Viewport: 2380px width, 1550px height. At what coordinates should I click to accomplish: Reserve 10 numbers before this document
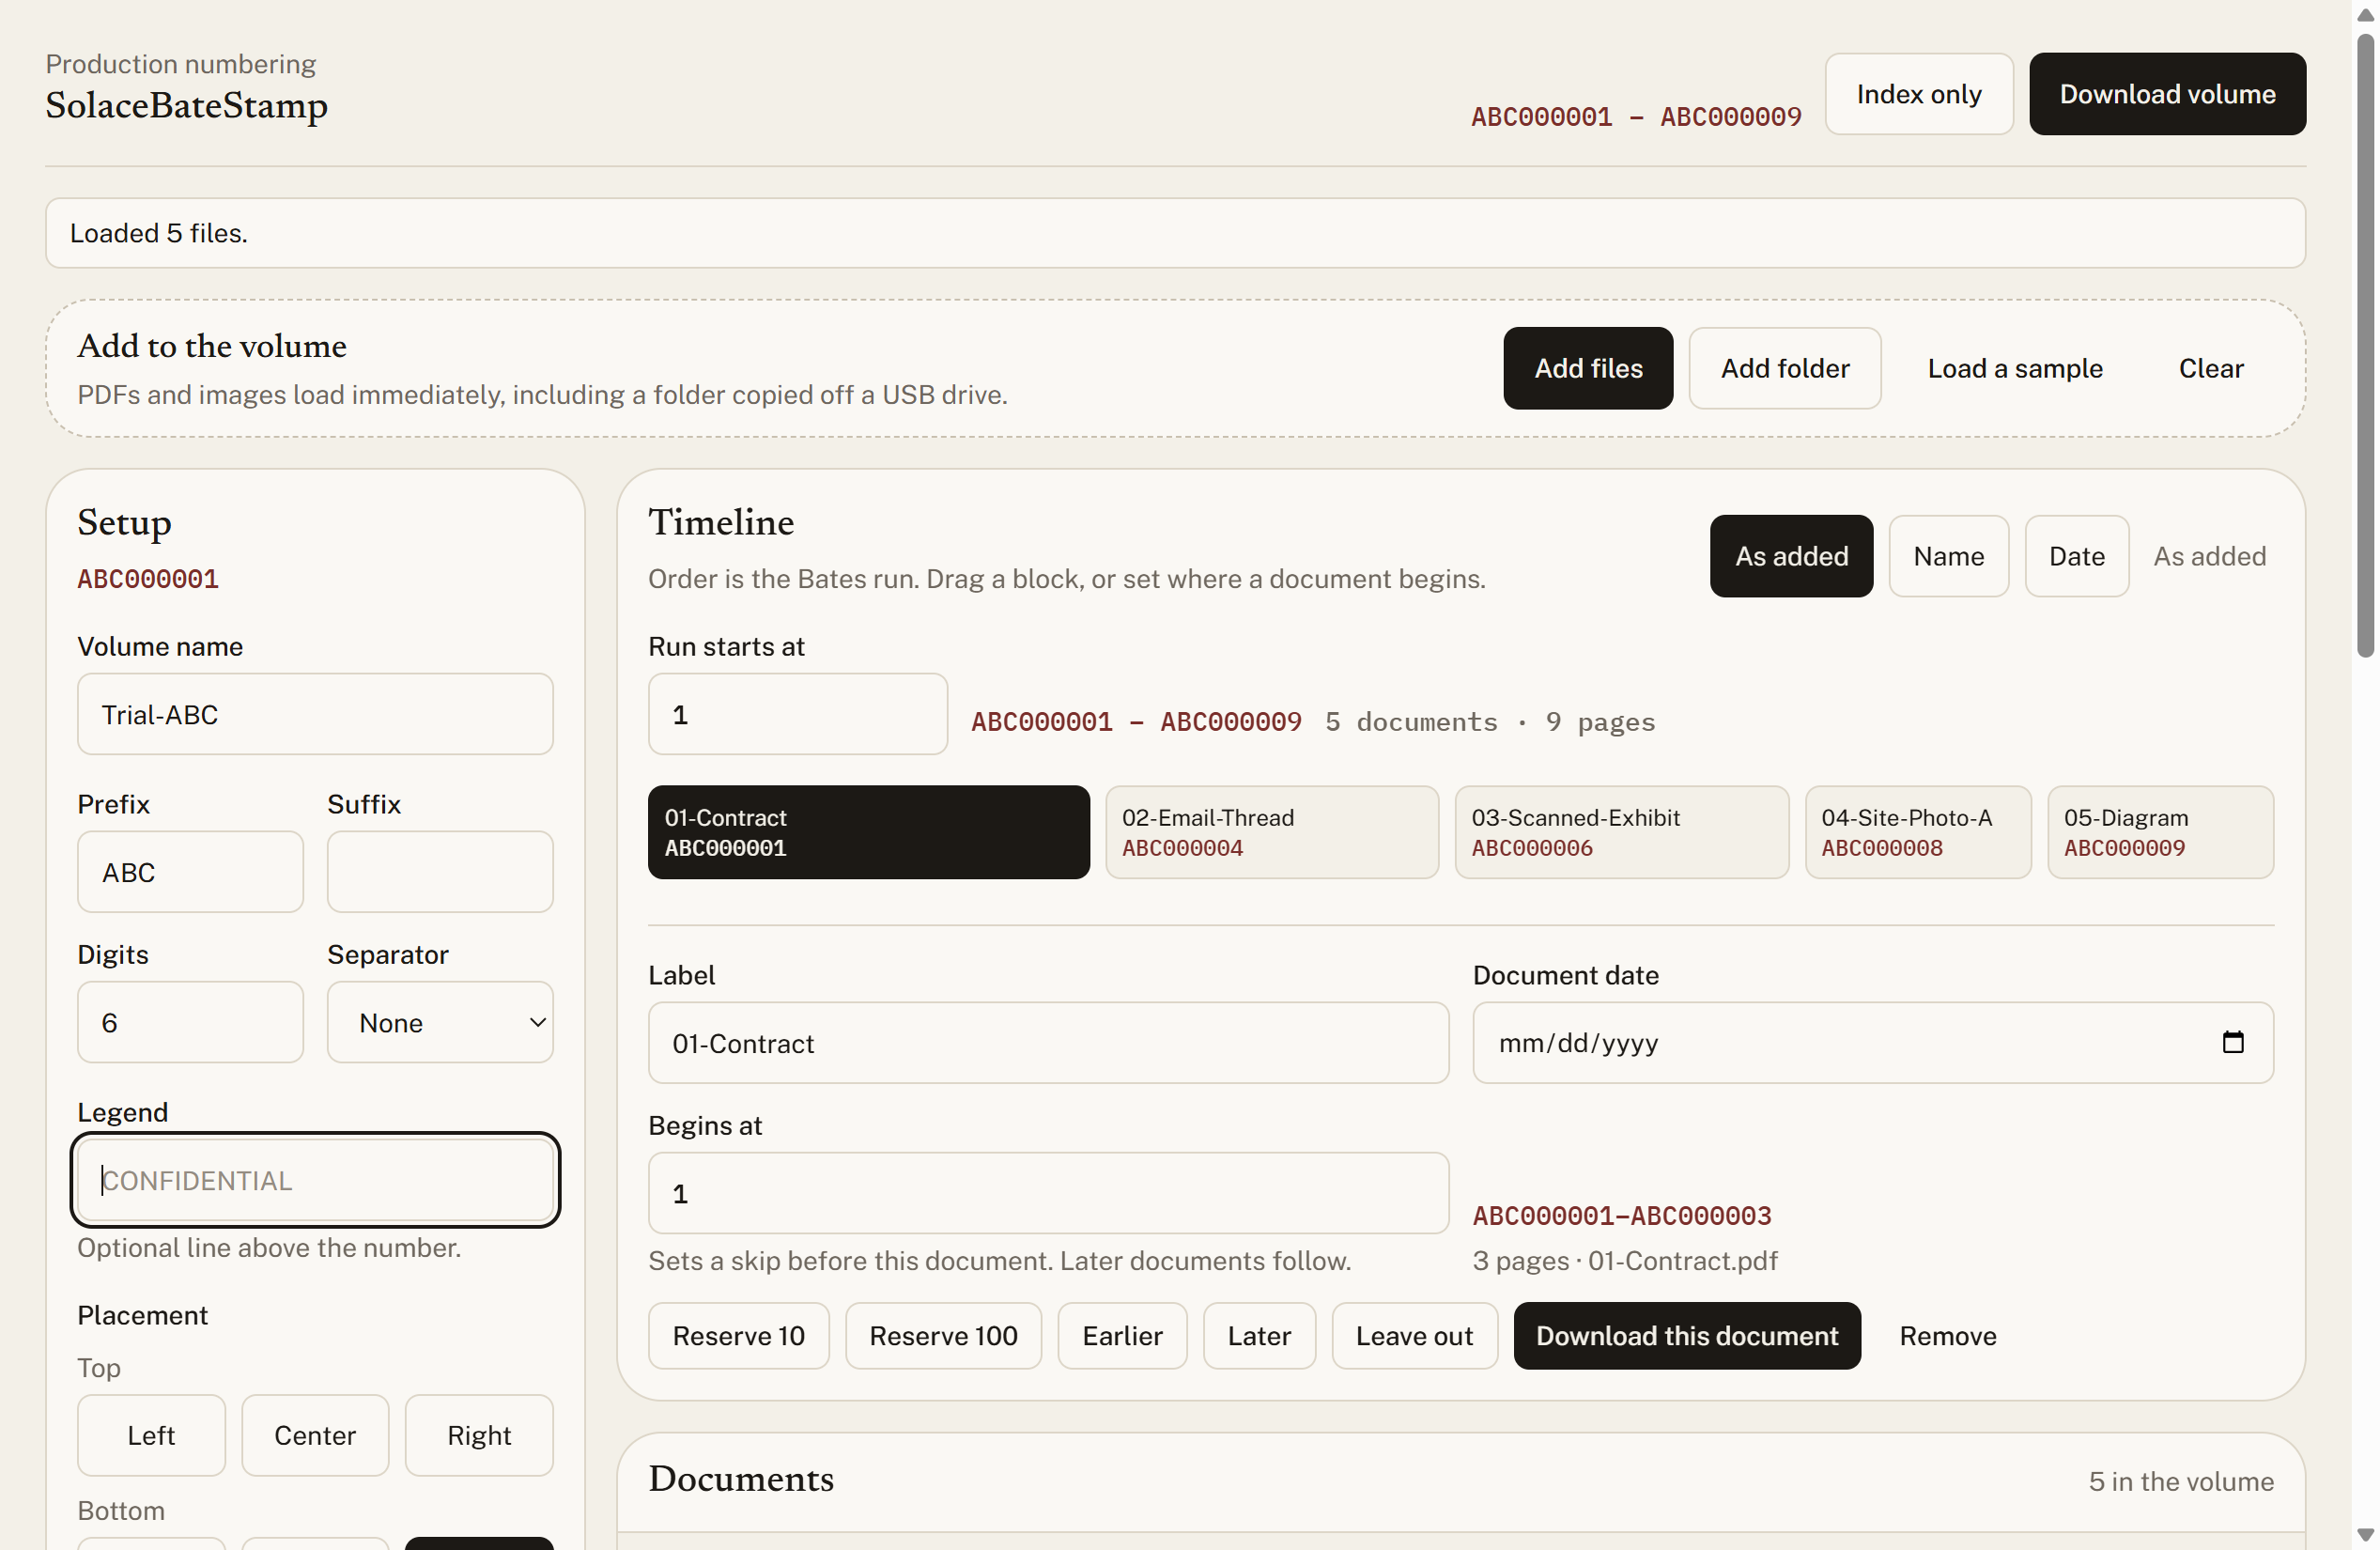[738, 1335]
